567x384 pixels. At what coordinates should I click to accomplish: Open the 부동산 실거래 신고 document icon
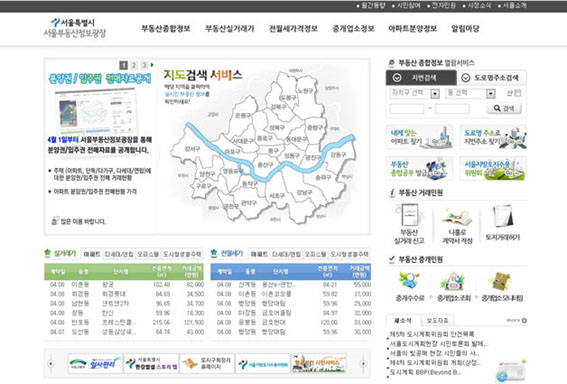click(410, 215)
